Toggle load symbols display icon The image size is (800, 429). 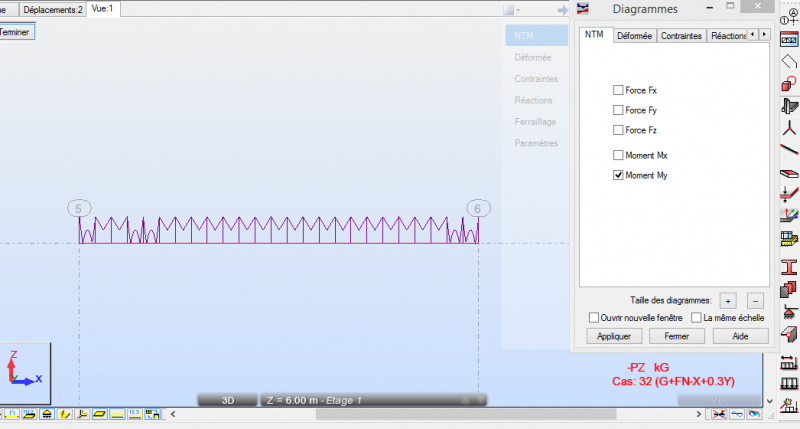117,414
